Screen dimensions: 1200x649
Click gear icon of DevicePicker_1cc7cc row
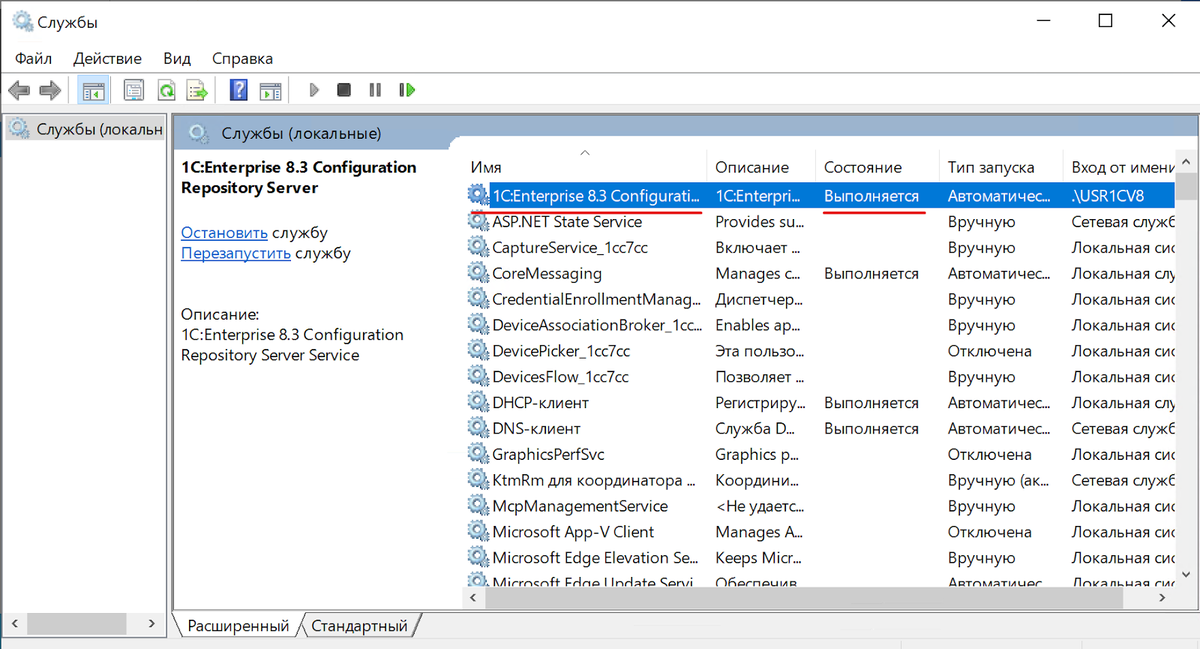478,351
